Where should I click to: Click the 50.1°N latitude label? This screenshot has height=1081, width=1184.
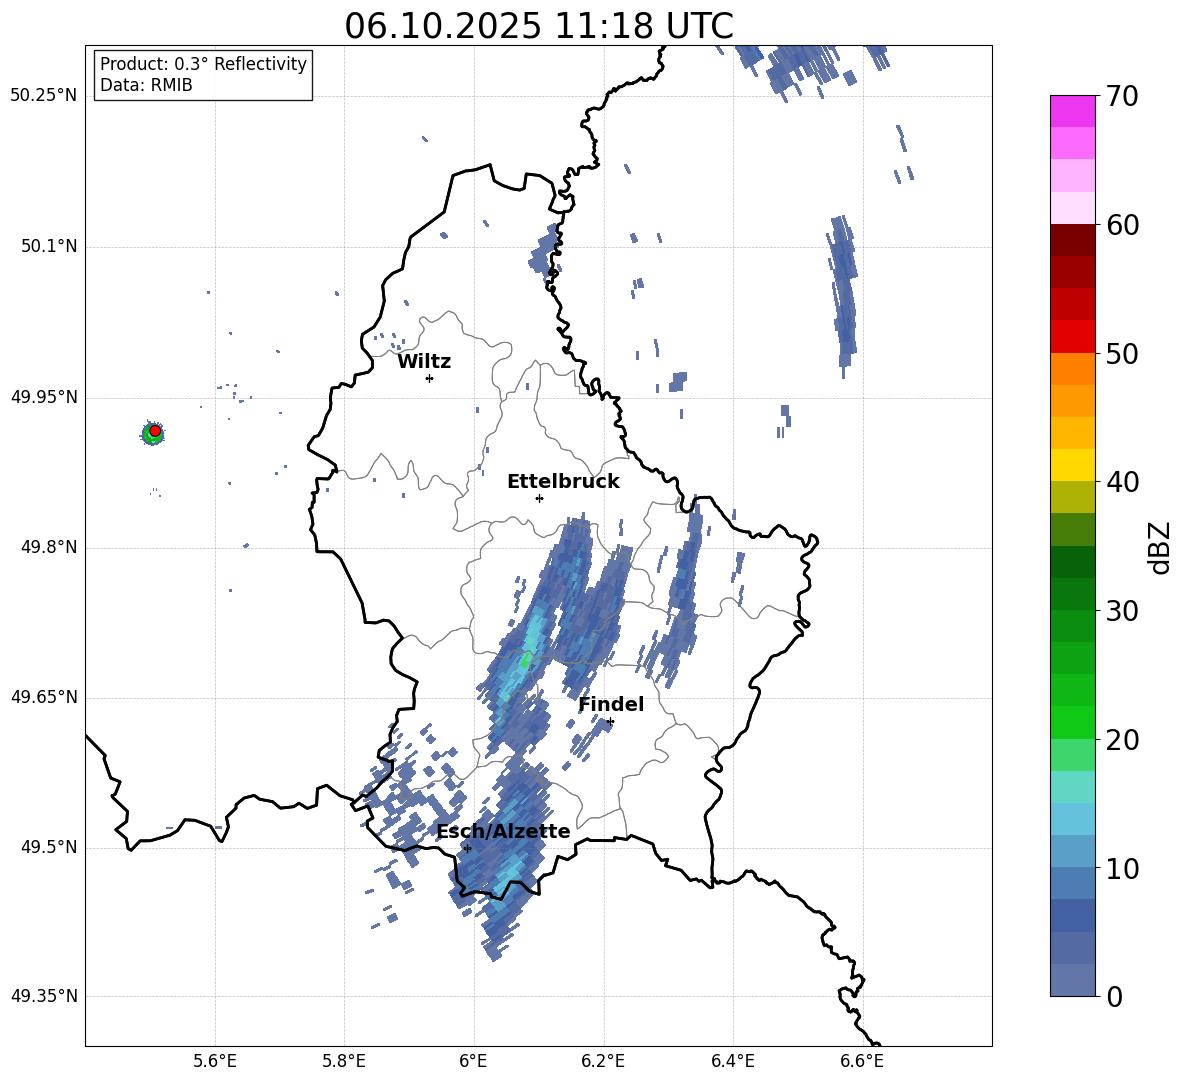coord(50,247)
